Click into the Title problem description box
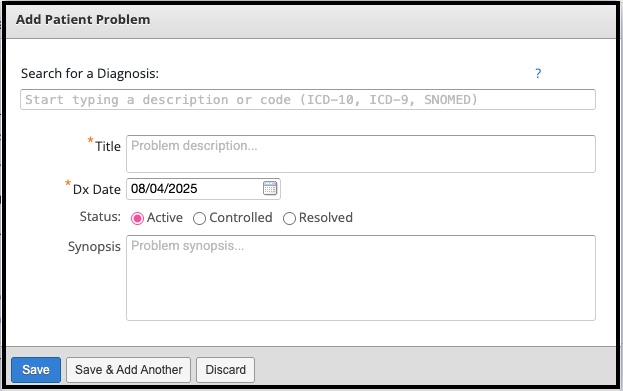Viewport: 623px width, 391px height. point(361,154)
